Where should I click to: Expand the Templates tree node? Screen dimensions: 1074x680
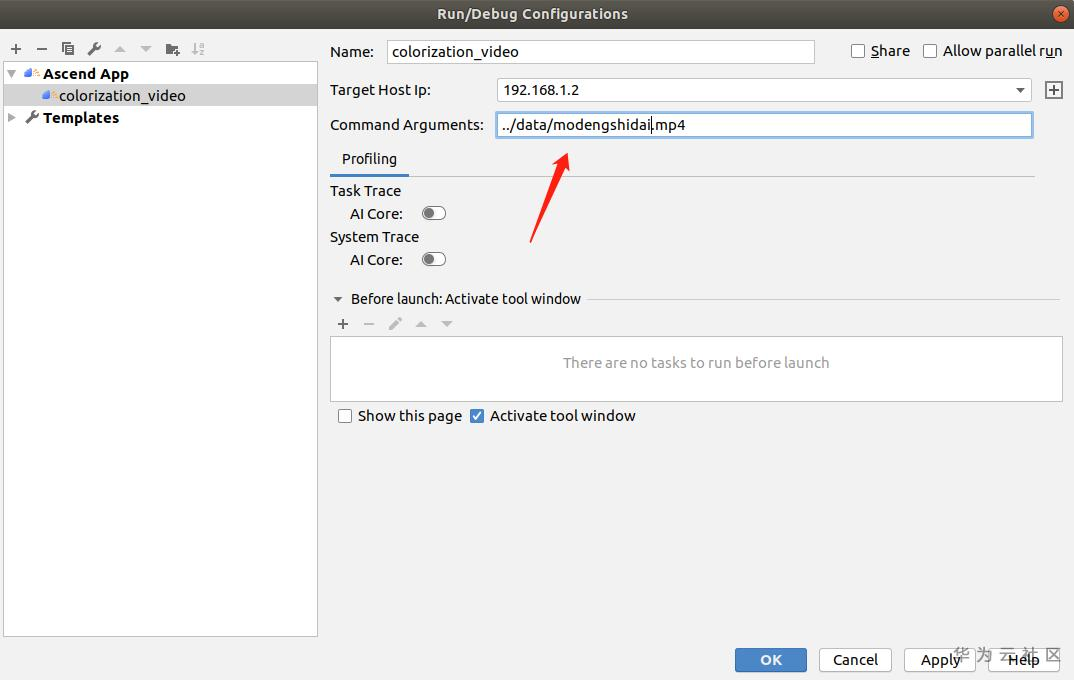pos(12,117)
